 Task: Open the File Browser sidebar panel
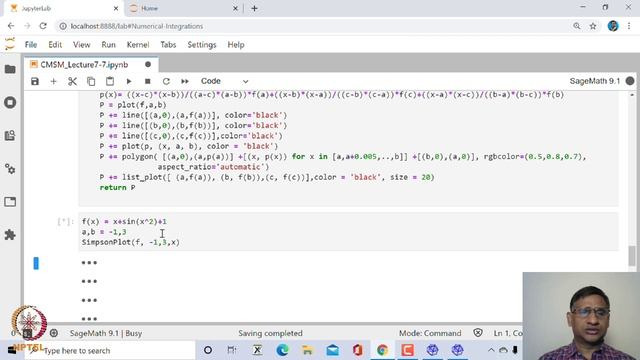pos(10,69)
